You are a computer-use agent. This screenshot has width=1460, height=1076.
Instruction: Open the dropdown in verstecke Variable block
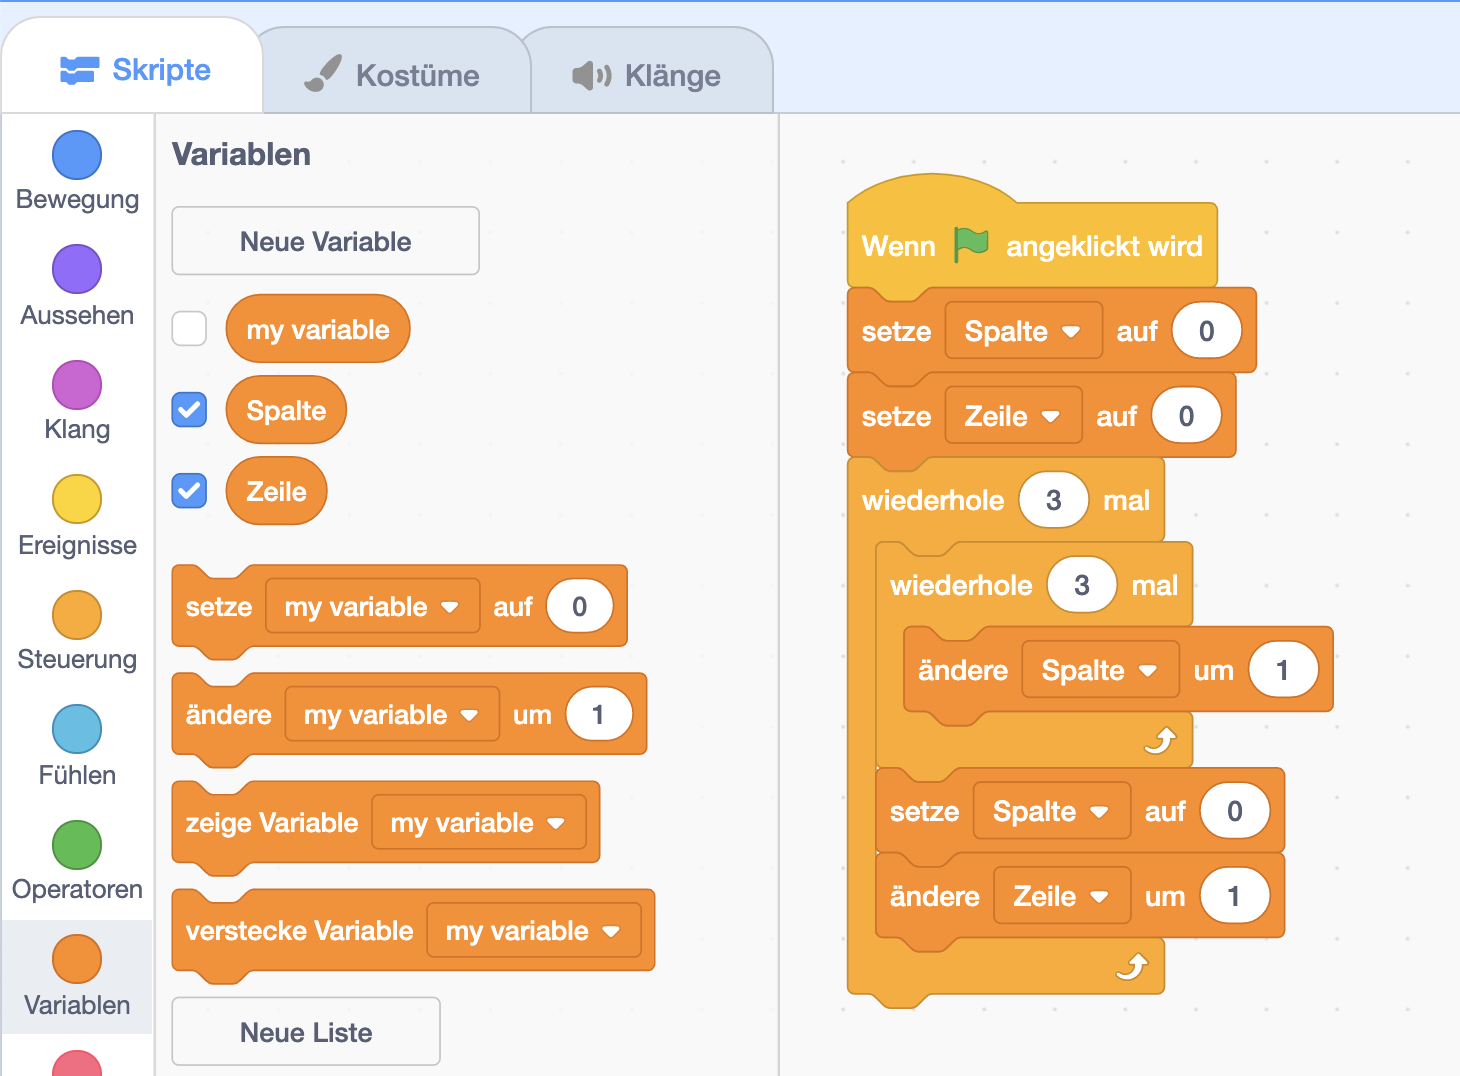tap(533, 930)
